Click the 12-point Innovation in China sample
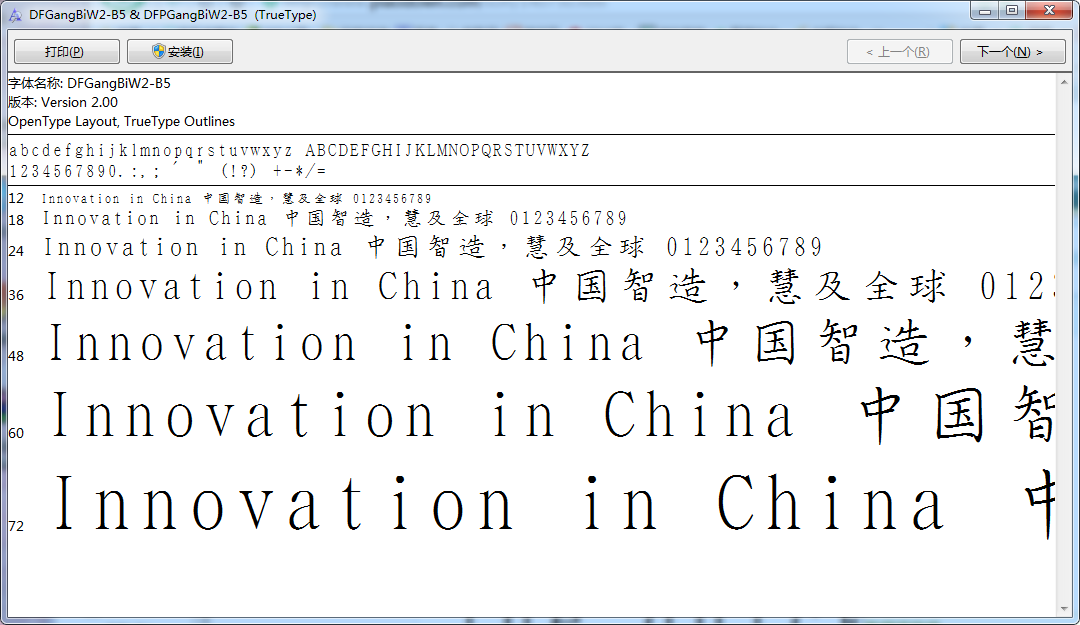The width and height of the screenshot is (1080, 625). [236, 198]
